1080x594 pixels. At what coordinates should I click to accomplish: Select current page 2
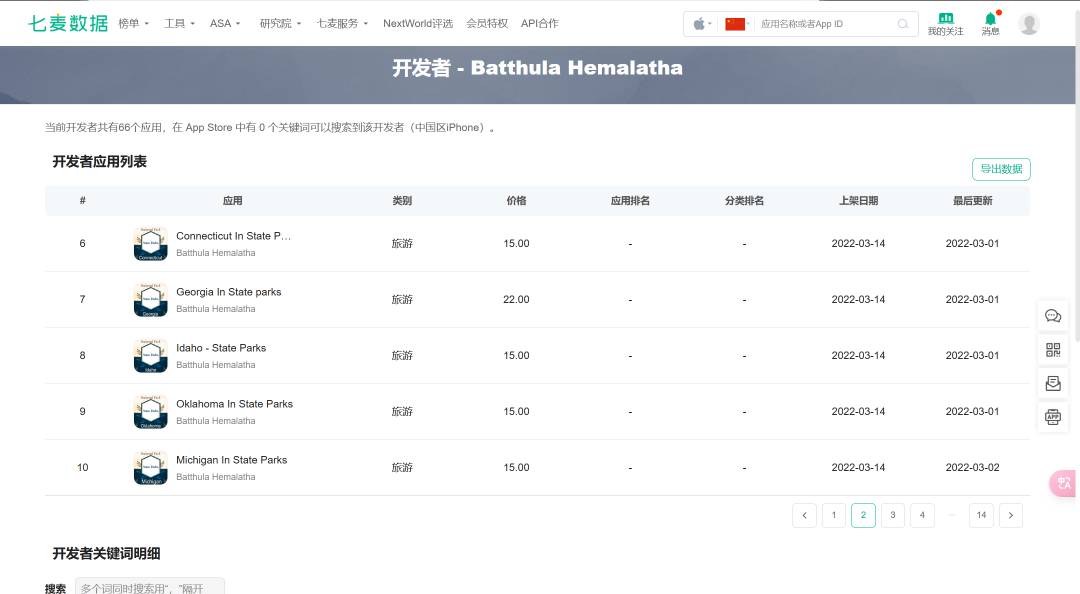[863, 515]
